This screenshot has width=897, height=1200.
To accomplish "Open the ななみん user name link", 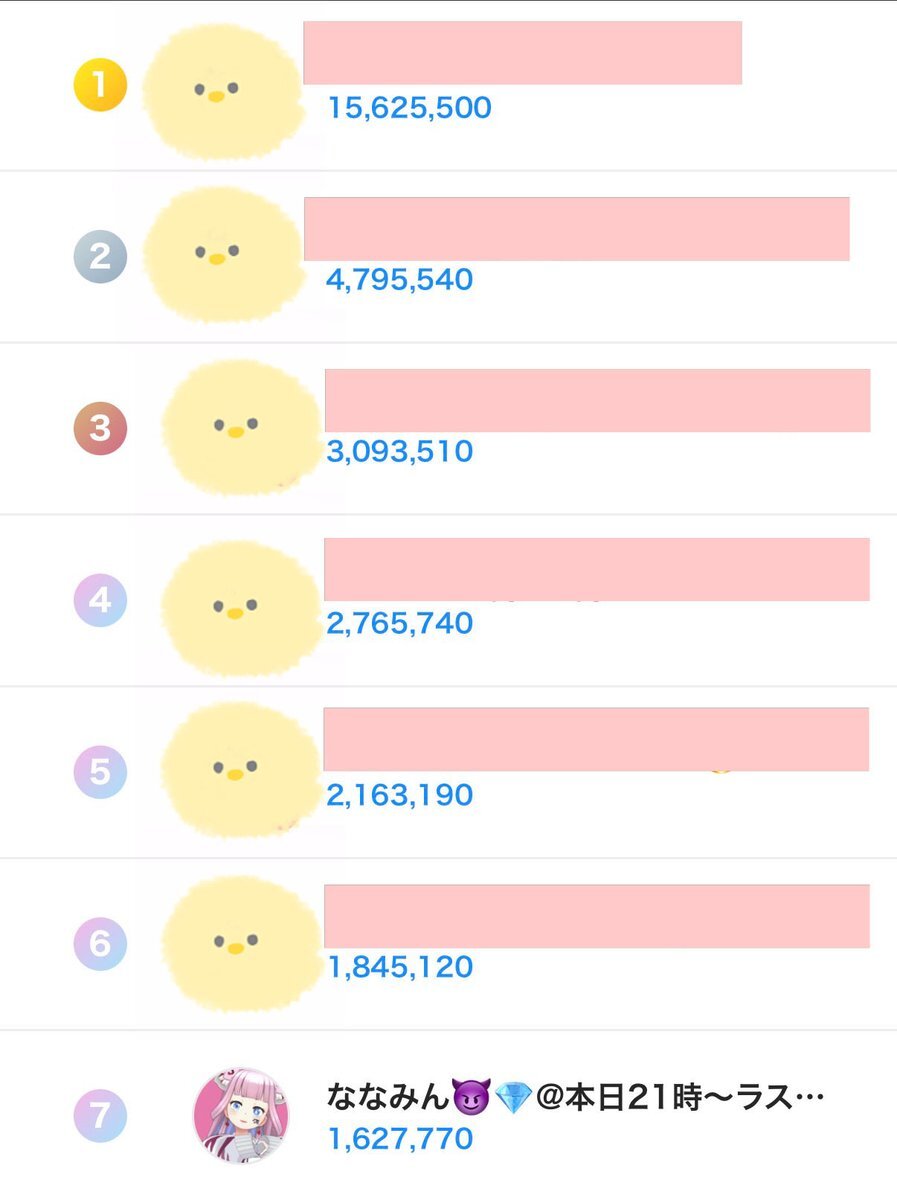I will (575, 1097).
